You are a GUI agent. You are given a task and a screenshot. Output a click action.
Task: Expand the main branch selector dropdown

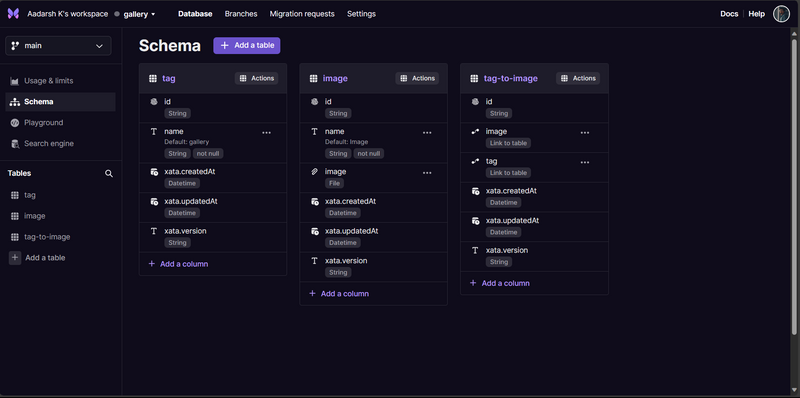pos(58,46)
